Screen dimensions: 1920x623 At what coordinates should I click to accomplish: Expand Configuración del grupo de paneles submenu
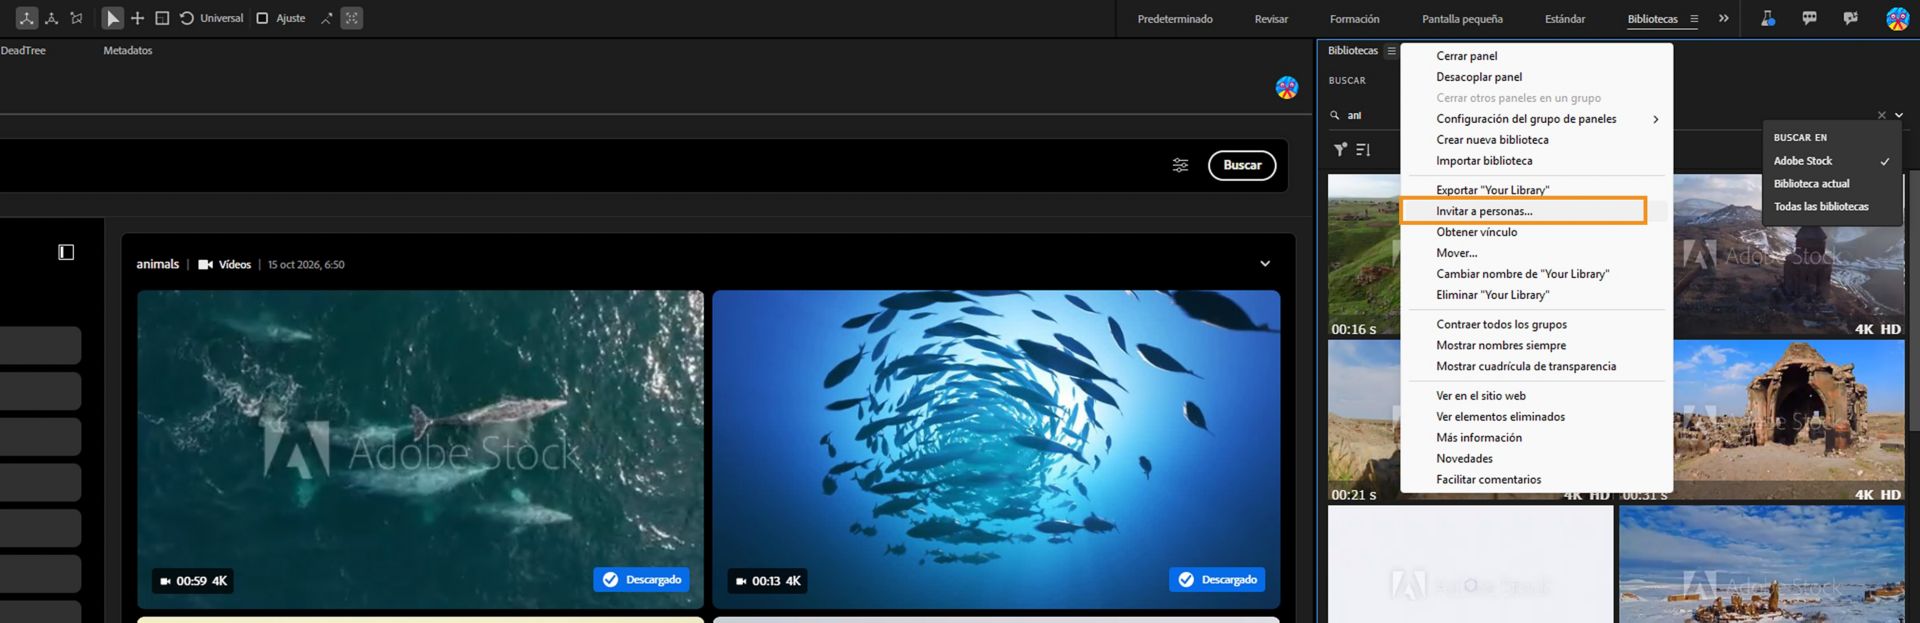point(1536,119)
